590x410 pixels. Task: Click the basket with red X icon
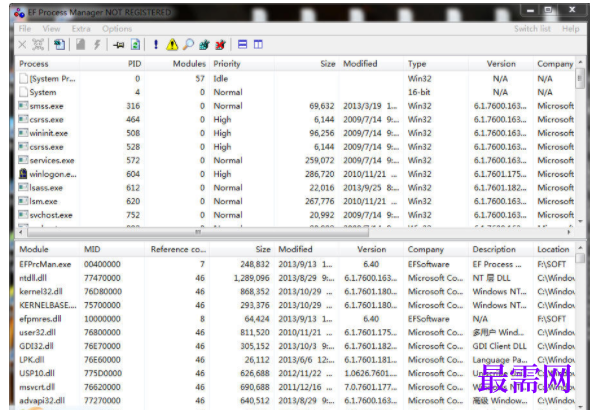220,45
